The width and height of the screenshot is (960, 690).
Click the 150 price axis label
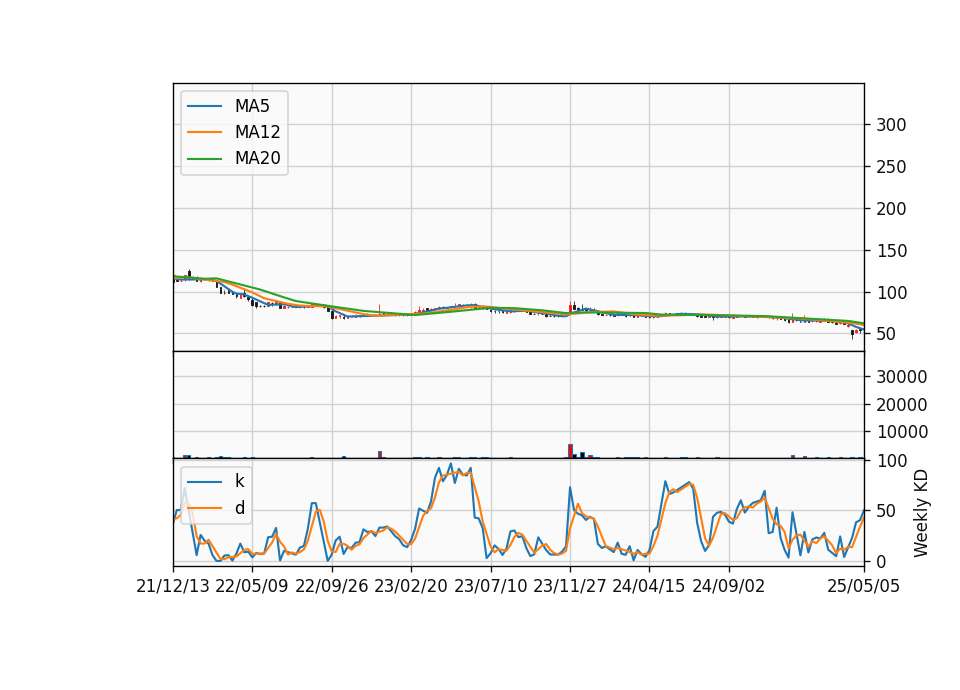point(891,250)
